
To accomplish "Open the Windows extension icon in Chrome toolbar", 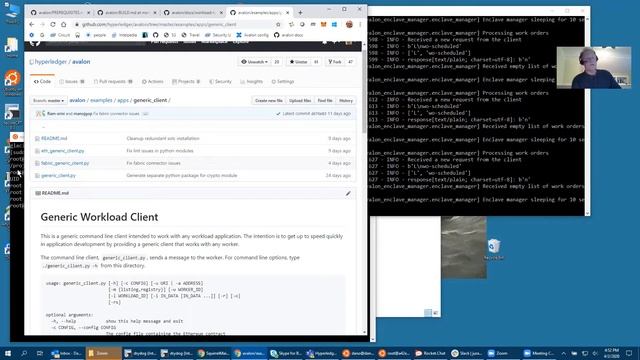I will (x=334, y=24).
